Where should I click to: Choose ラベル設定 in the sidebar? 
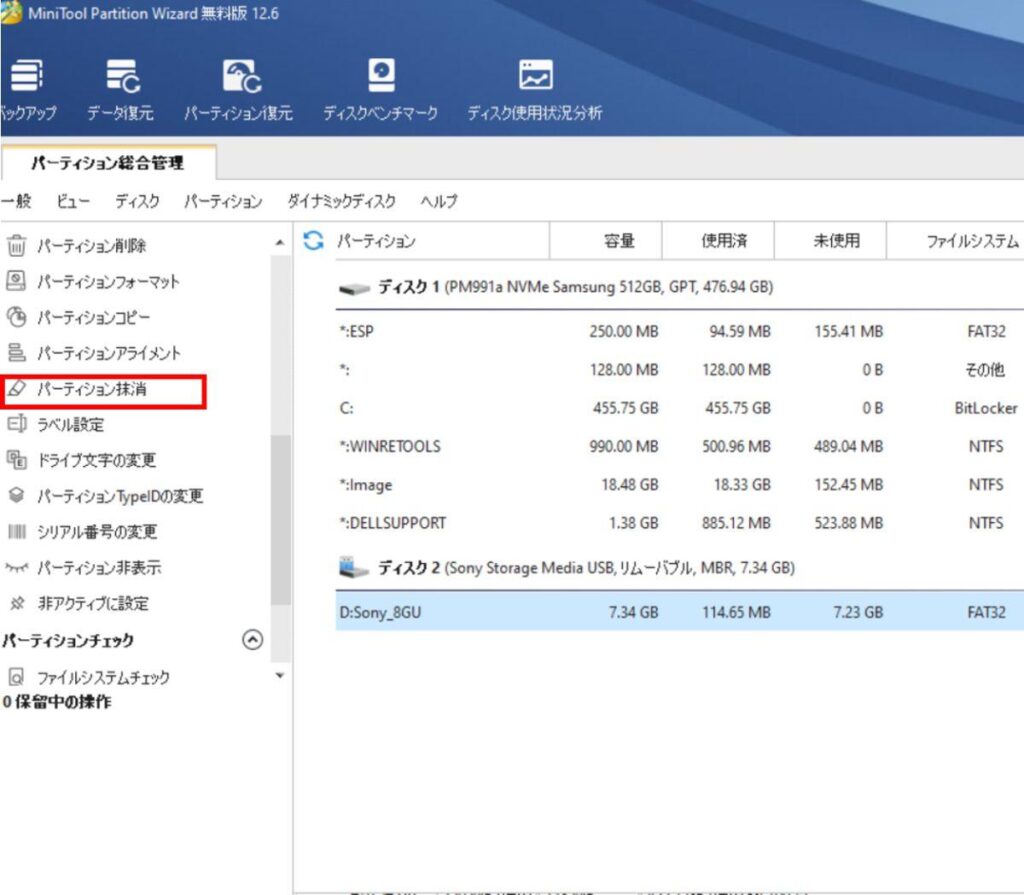coord(71,425)
